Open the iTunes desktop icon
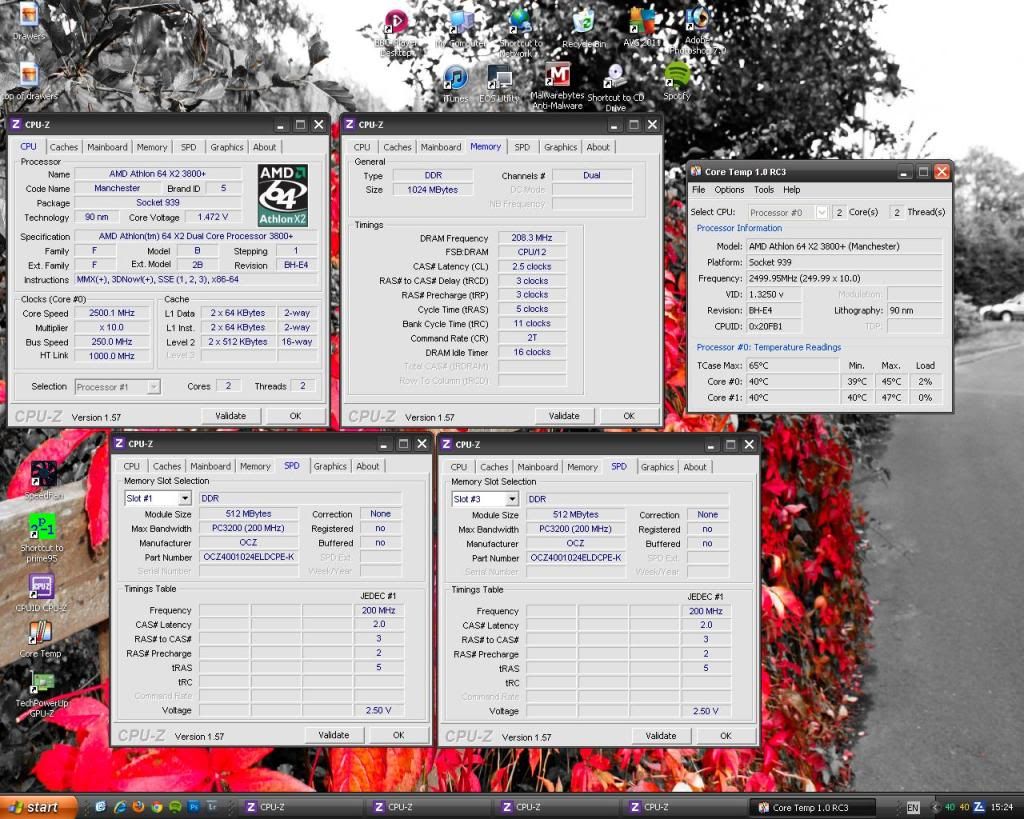Viewport: 1024px width, 819px height. point(455,78)
